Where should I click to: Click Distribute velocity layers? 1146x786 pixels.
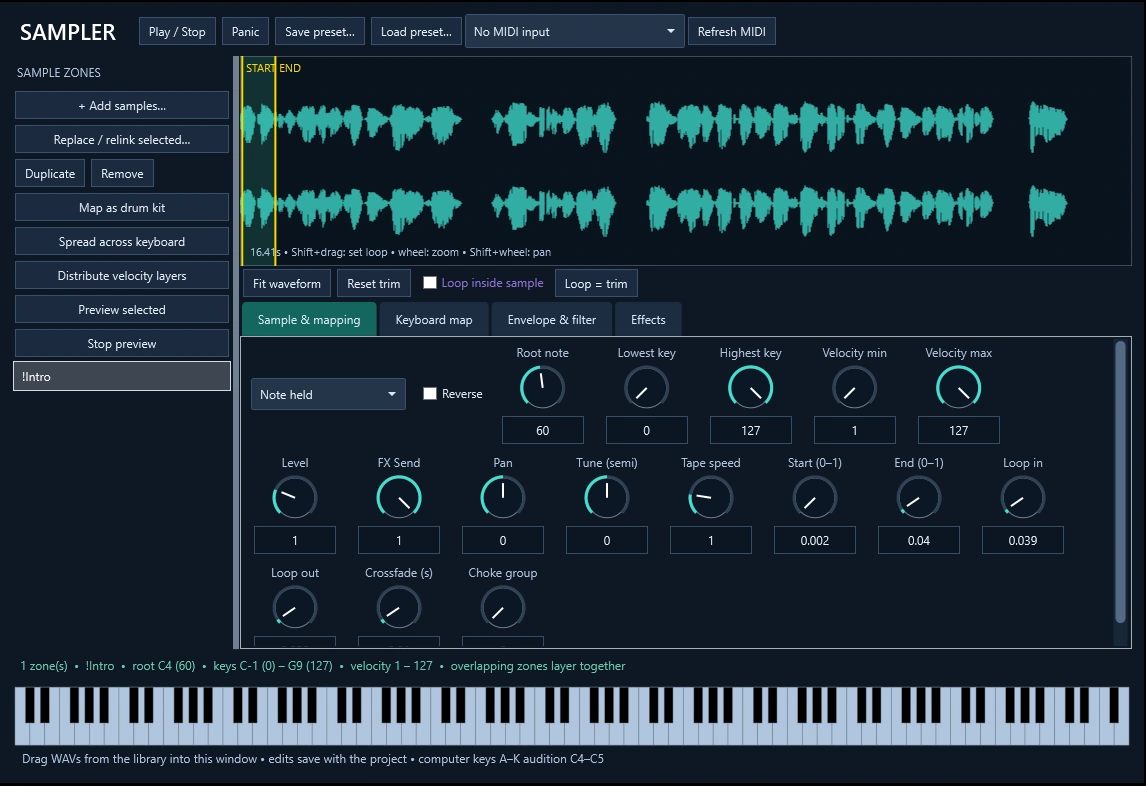tap(122, 276)
